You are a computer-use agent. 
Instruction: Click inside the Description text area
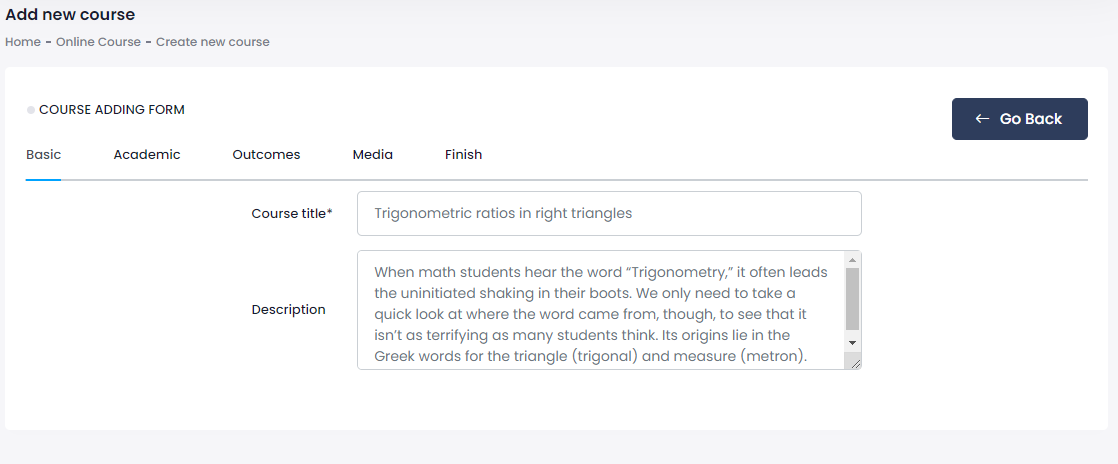(x=600, y=310)
